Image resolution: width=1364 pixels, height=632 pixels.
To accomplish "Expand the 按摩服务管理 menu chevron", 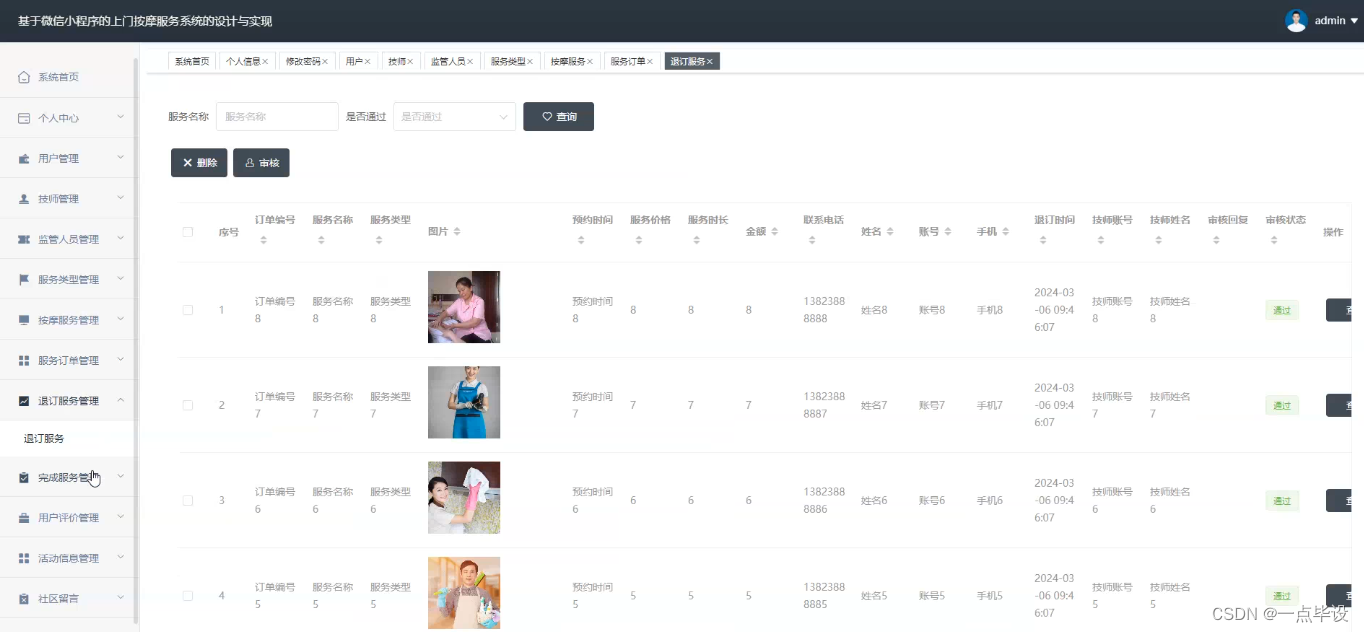I will 120,320.
